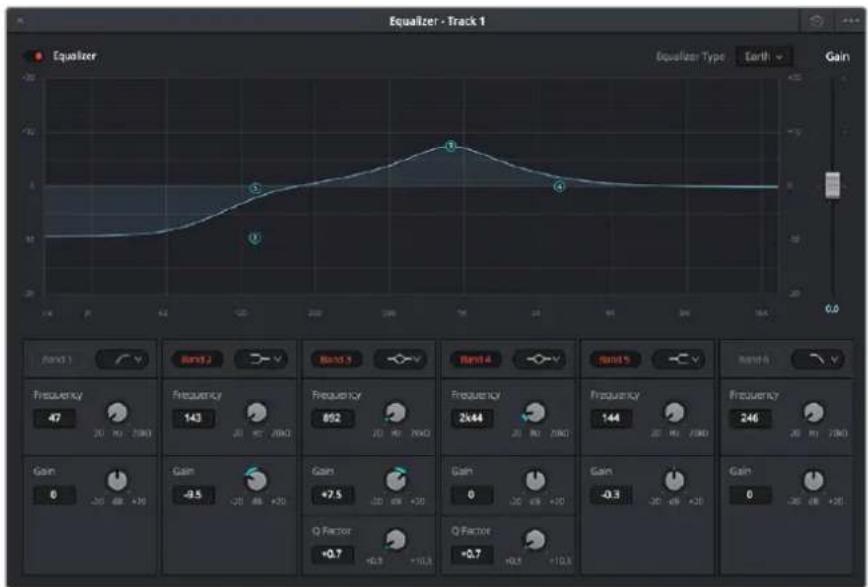Select Band 4 Q Factor field showing +0.7
This screenshot has width=868, height=587.
click(472, 554)
